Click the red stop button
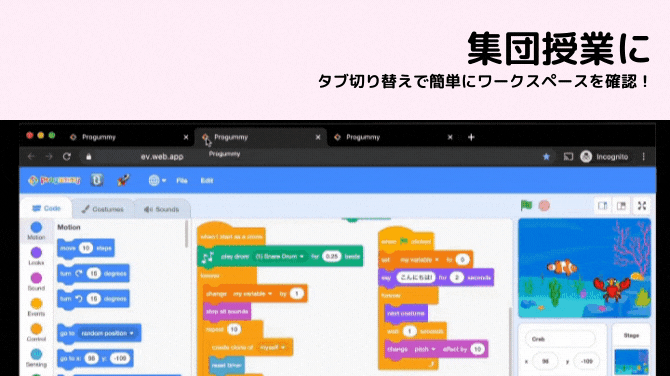The height and width of the screenshot is (376, 670). (544, 206)
